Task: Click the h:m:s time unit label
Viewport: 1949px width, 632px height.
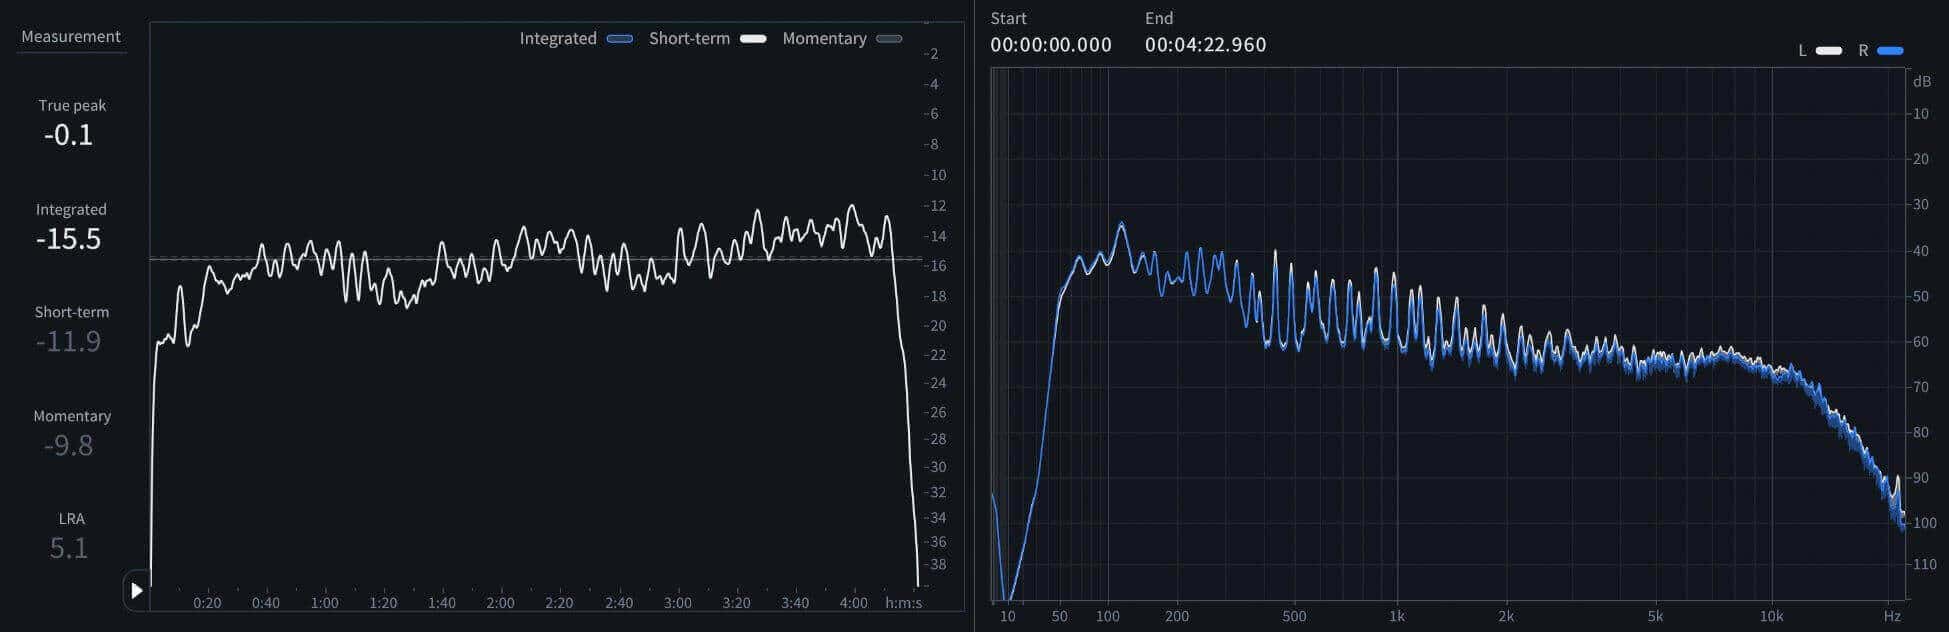Action: [904, 603]
